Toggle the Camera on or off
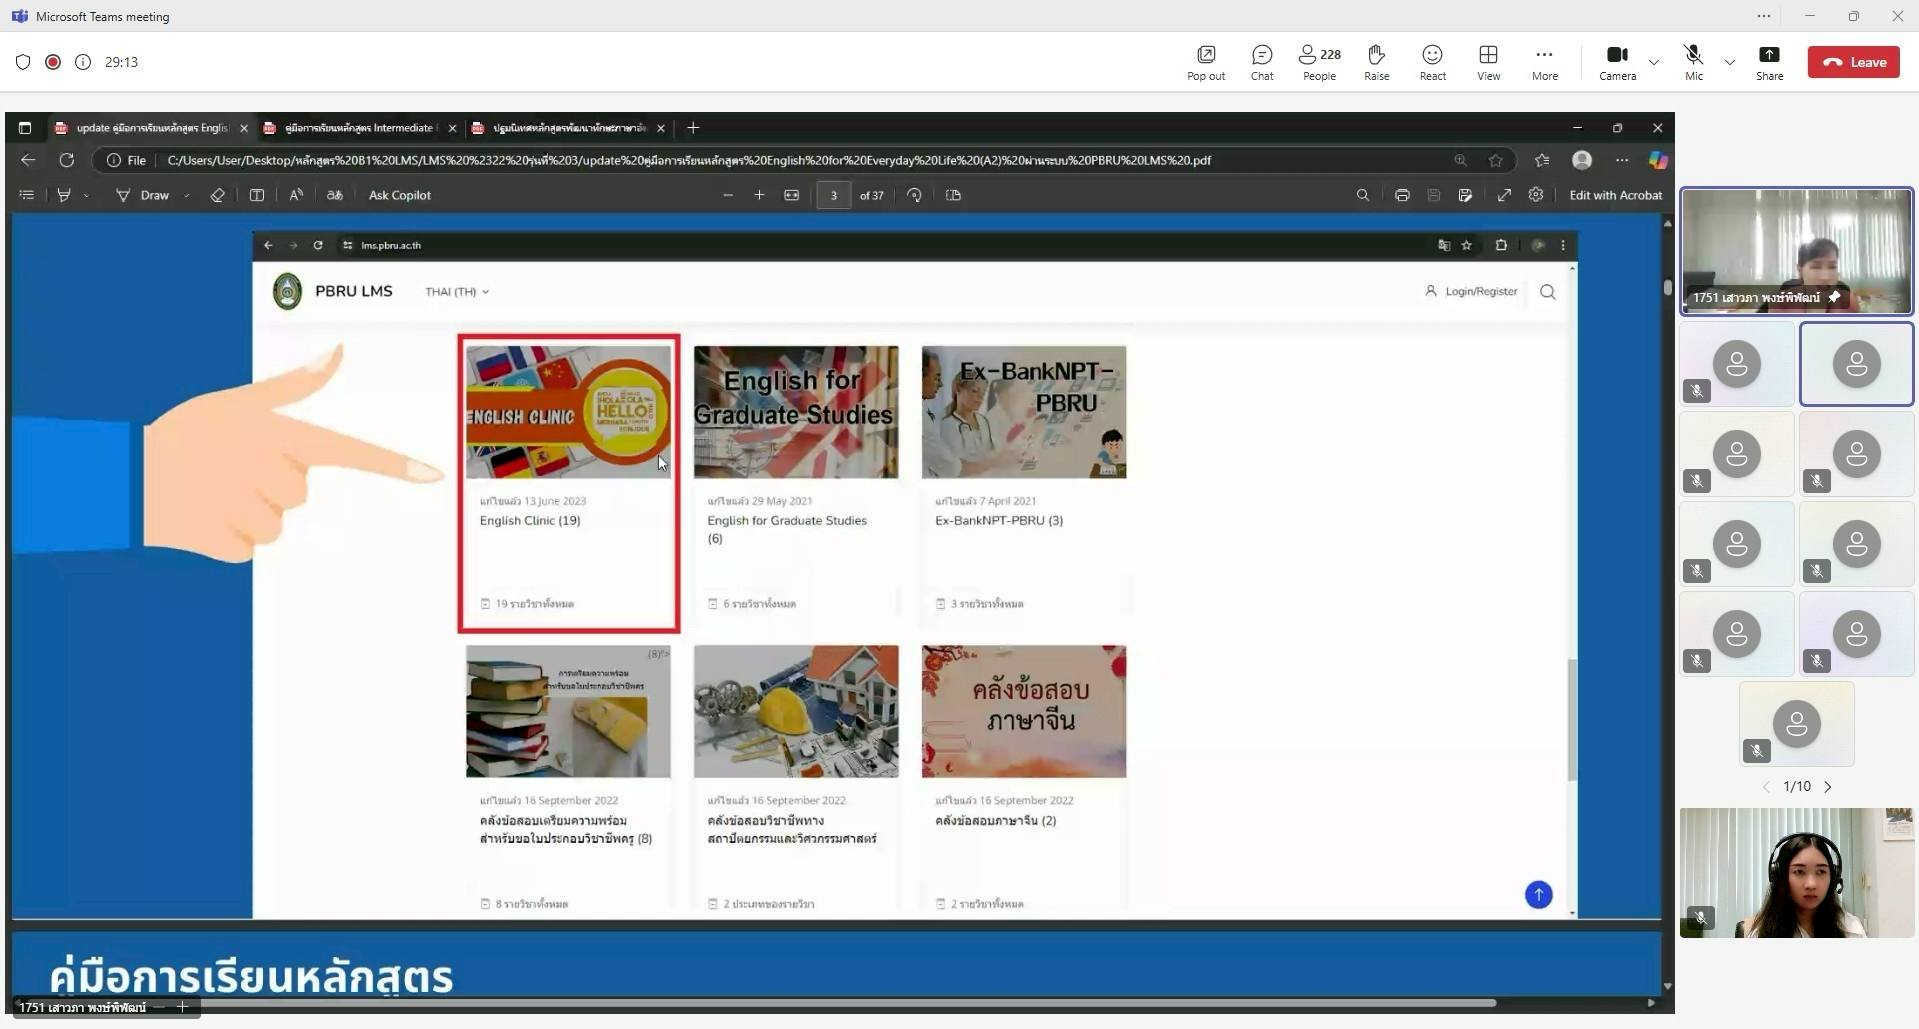Screen dimensions: 1919x1029 (1616, 62)
